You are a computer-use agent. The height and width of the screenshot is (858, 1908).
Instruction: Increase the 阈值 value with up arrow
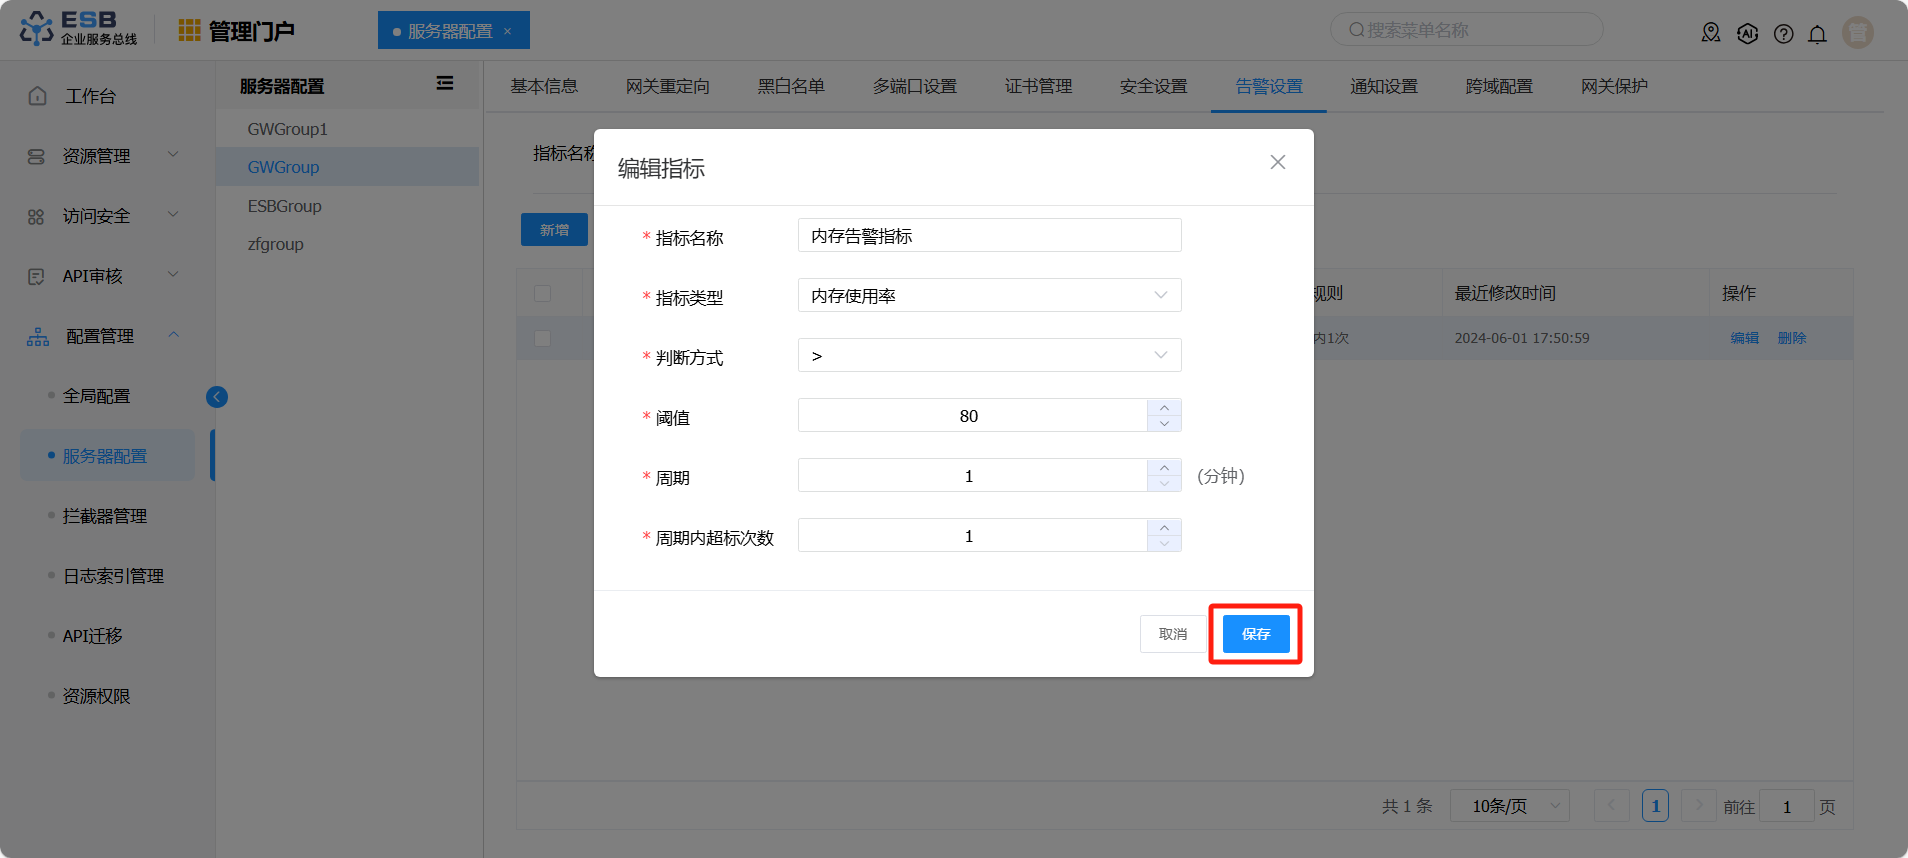[1164, 407]
